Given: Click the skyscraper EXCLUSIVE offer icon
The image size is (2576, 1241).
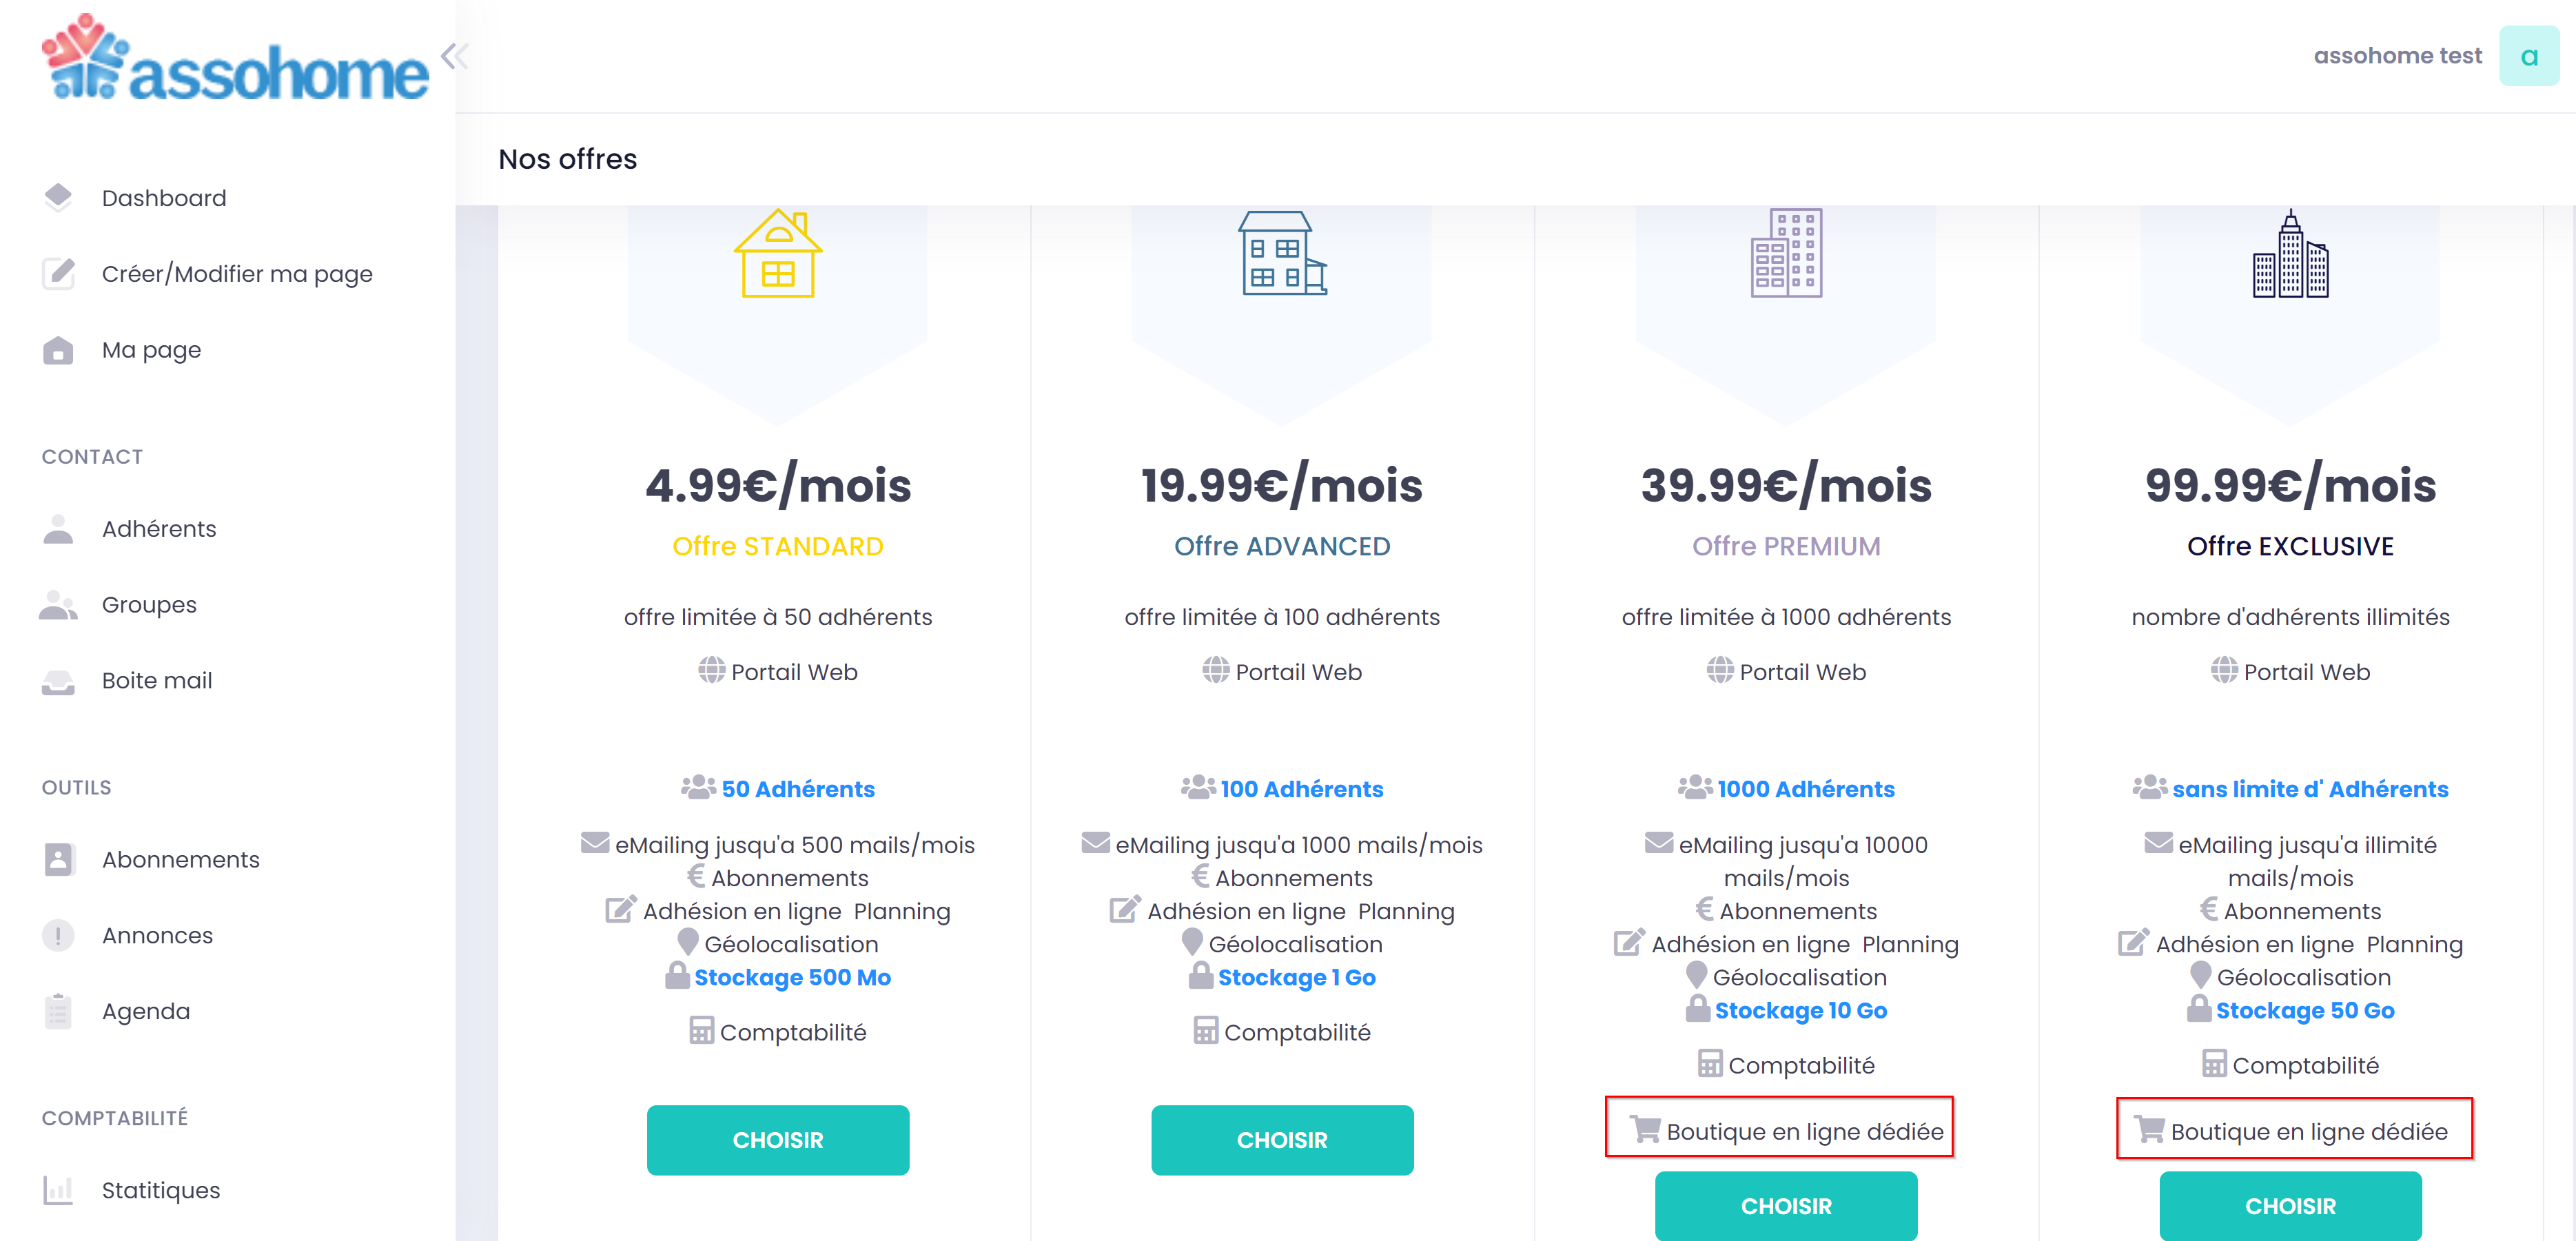Looking at the screenshot, I should 2289,254.
